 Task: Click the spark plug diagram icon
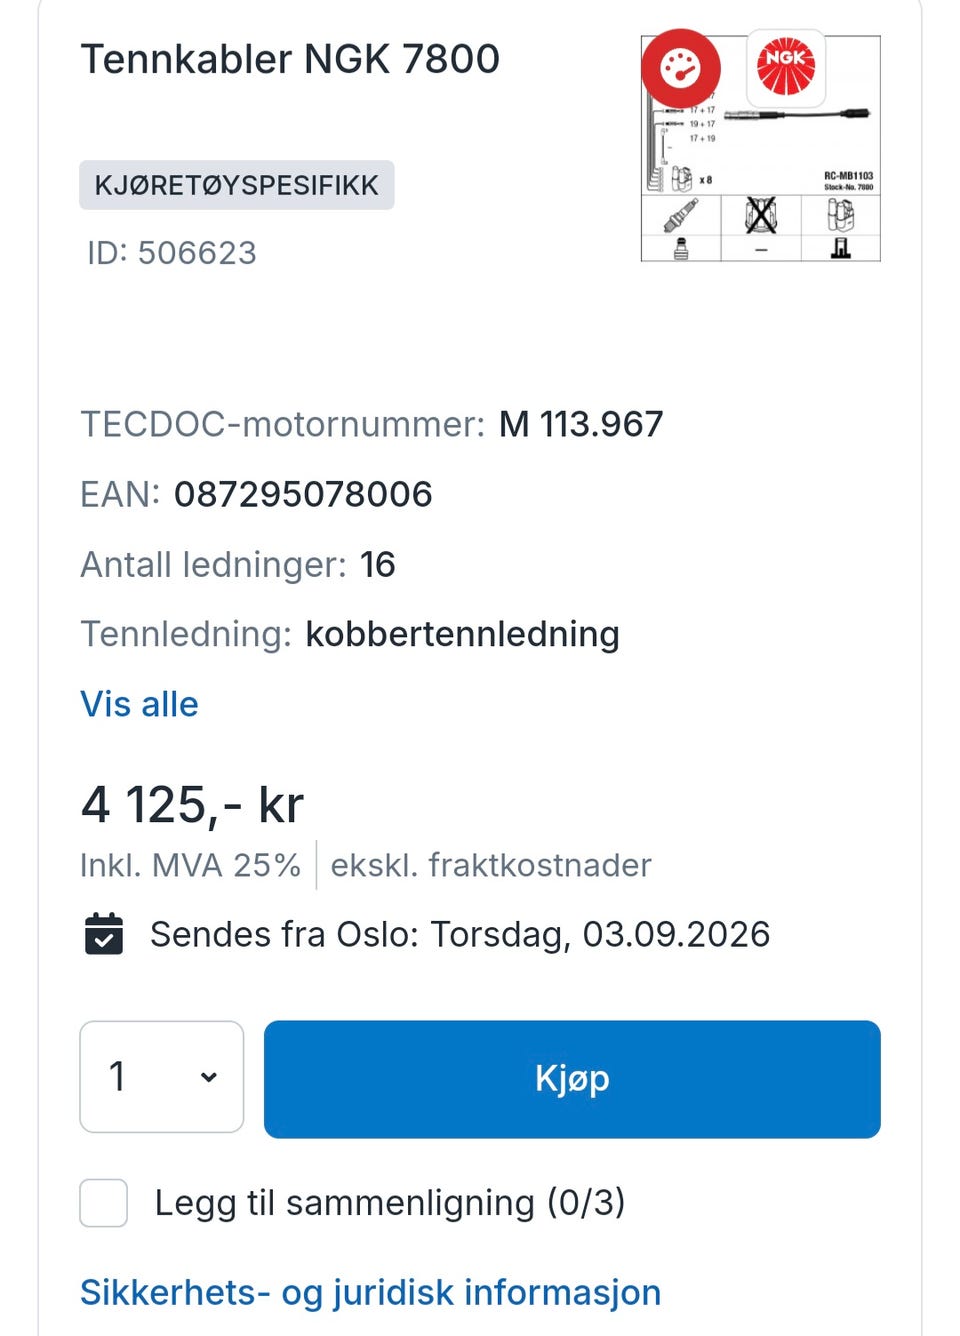pyautogui.click(x=681, y=215)
